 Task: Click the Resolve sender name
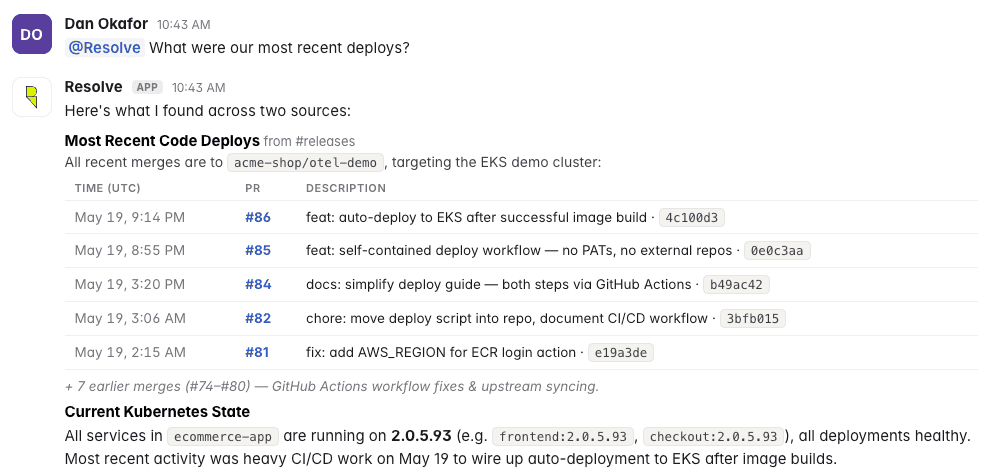94,87
